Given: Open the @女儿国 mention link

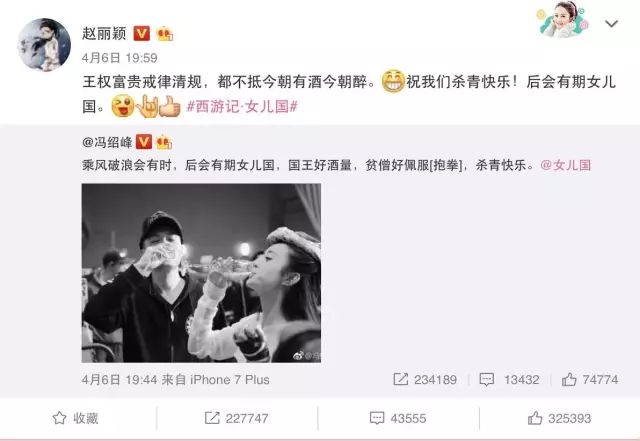Looking at the screenshot, I should point(566,165).
